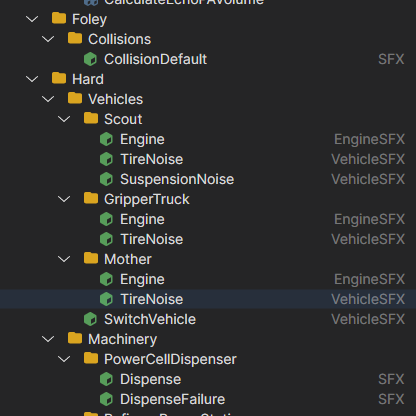
Task: Select the TireNoise event under Scout
Action: (151, 159)
